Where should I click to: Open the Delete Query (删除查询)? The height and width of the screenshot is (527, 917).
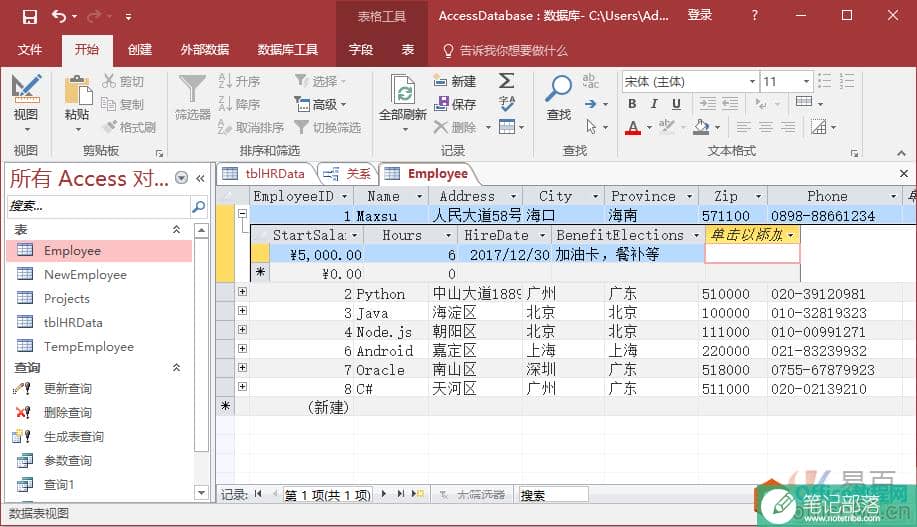point(68,412)
